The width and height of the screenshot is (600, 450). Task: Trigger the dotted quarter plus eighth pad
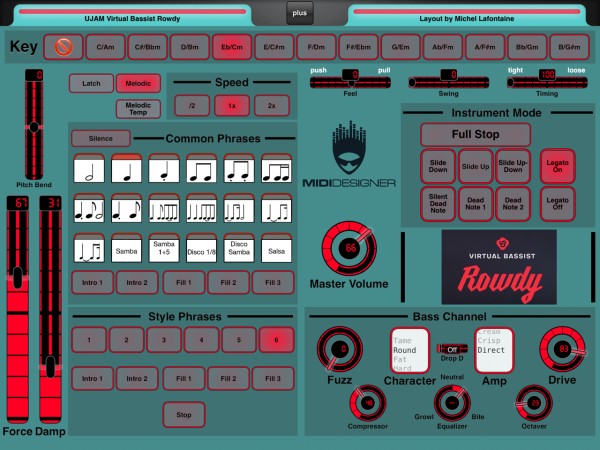pos(126,209)
